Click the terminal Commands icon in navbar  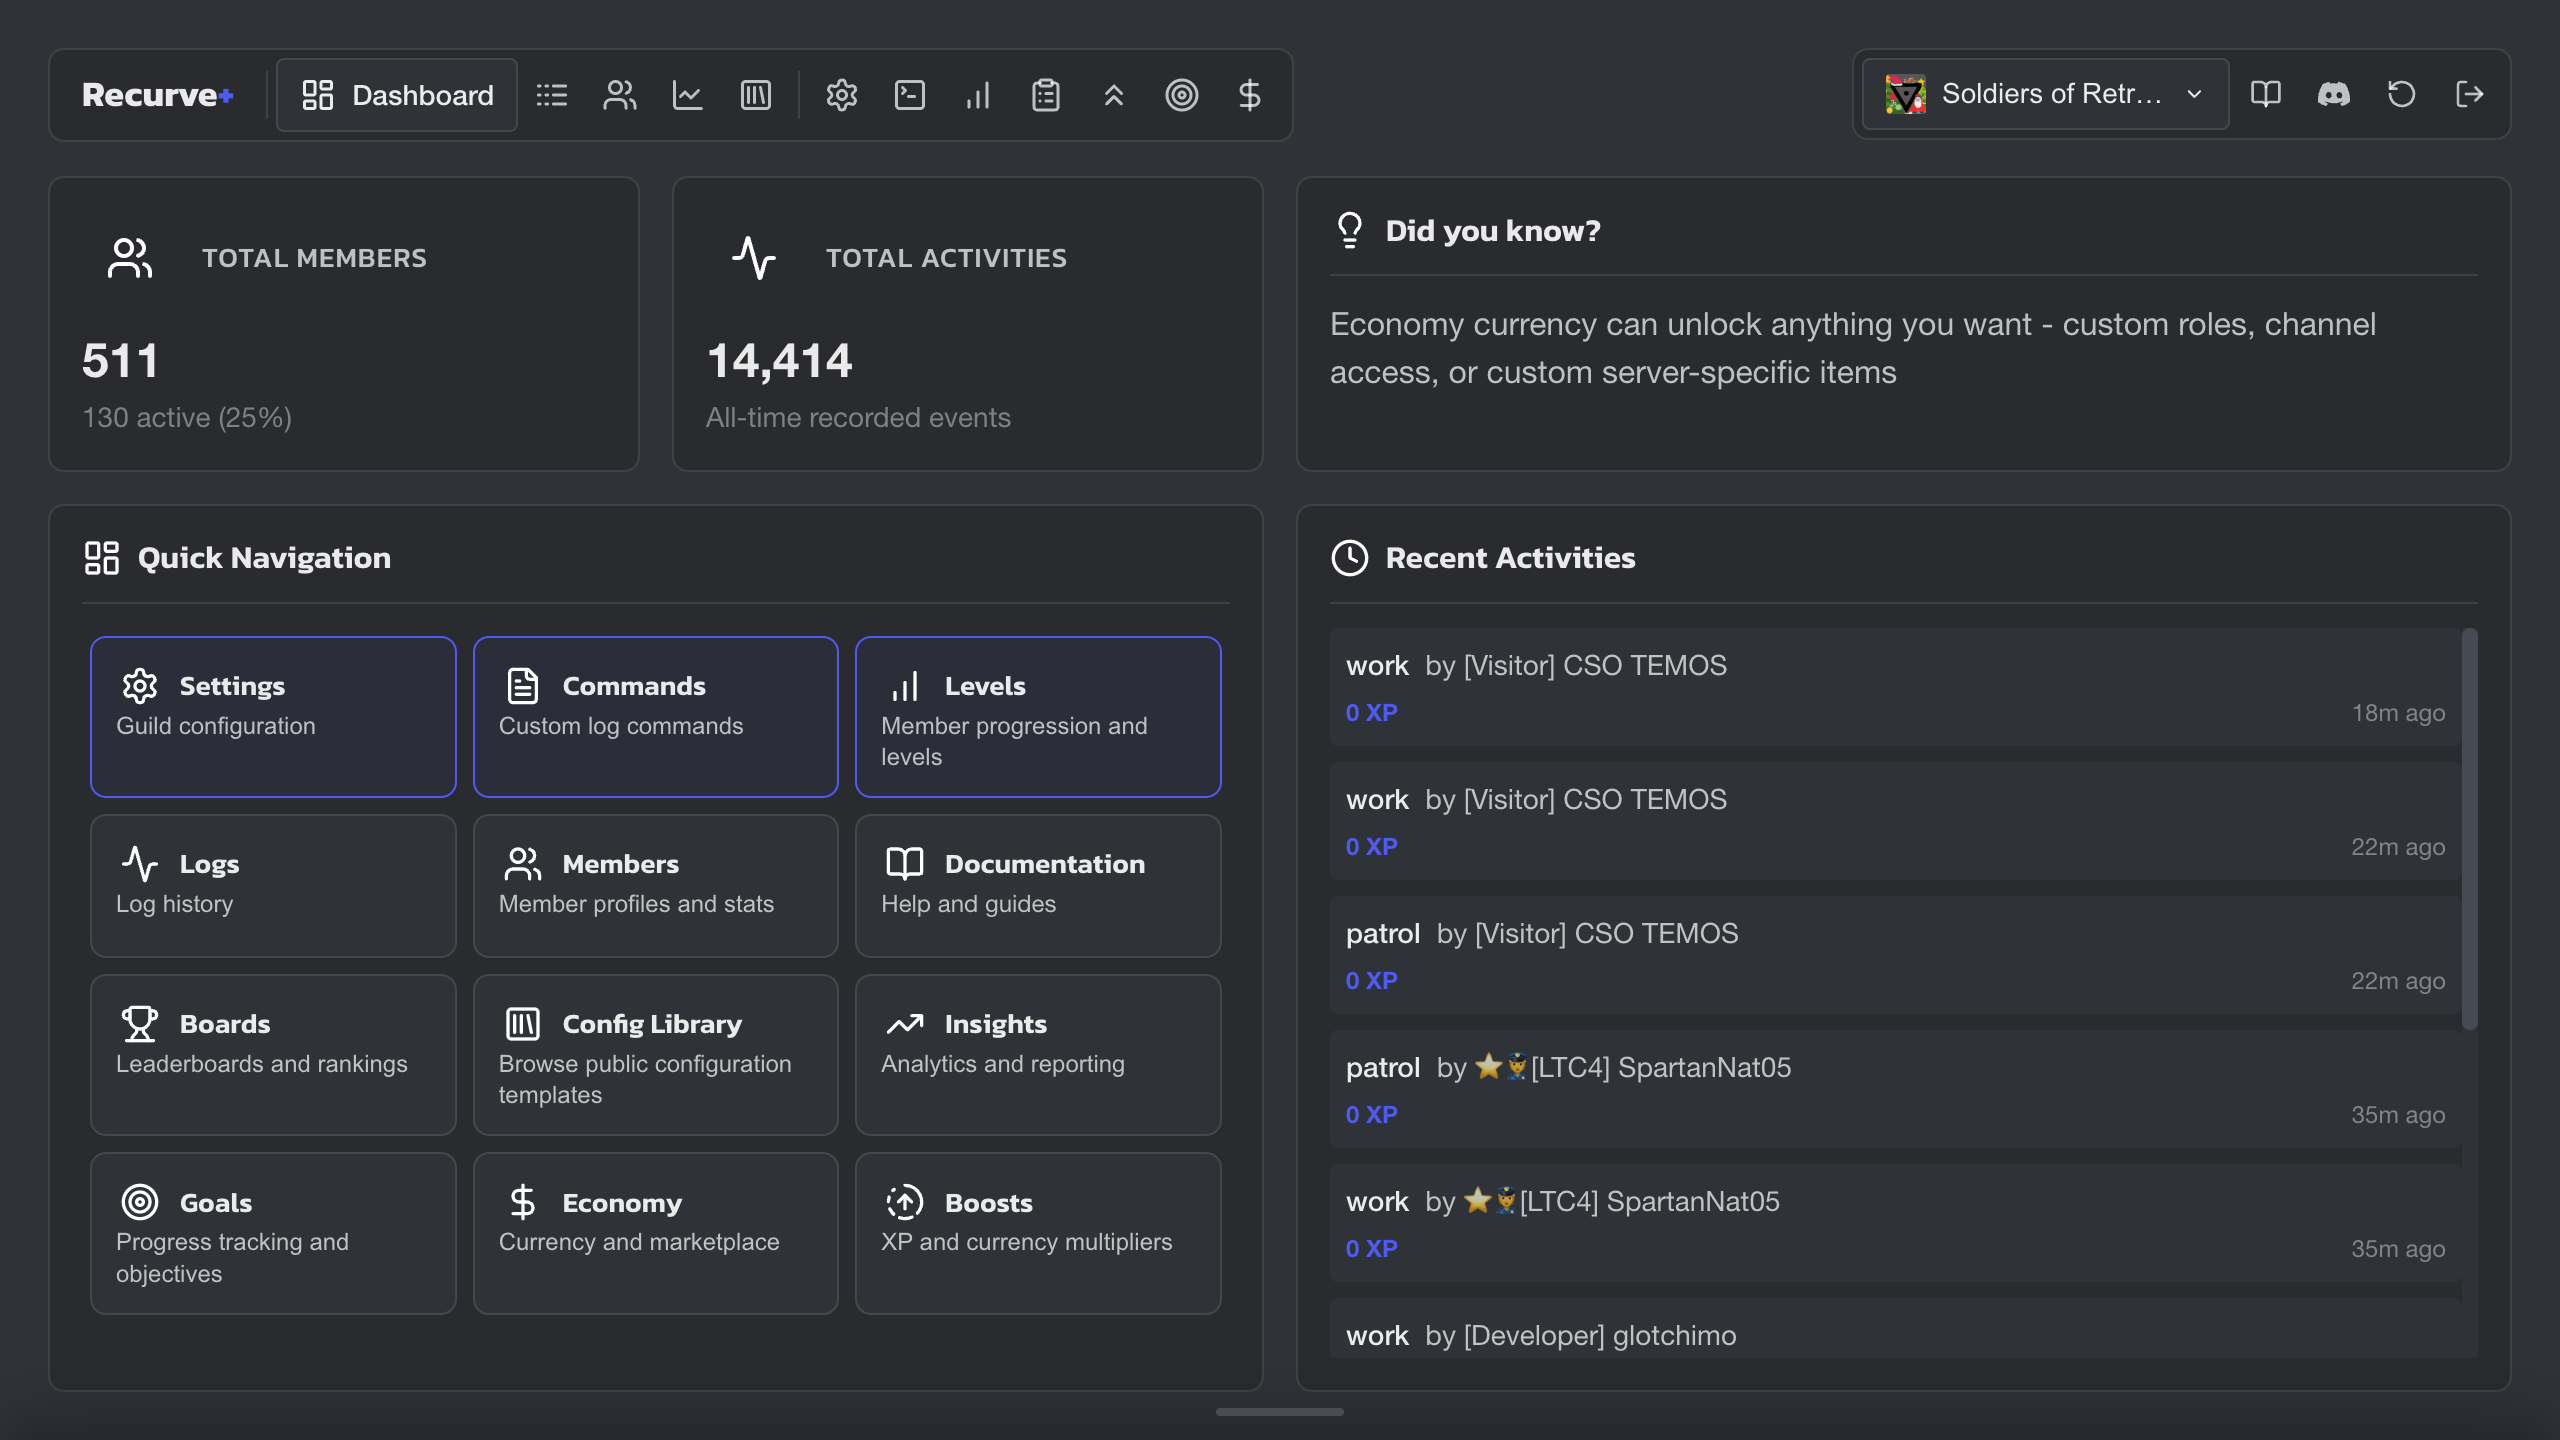tap(909, 95)
